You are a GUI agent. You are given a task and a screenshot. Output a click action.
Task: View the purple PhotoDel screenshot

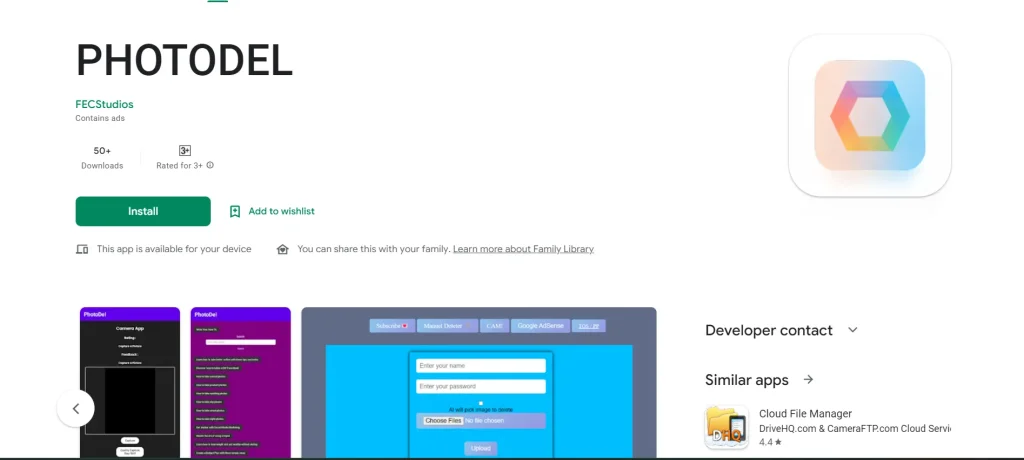[241, 380]
